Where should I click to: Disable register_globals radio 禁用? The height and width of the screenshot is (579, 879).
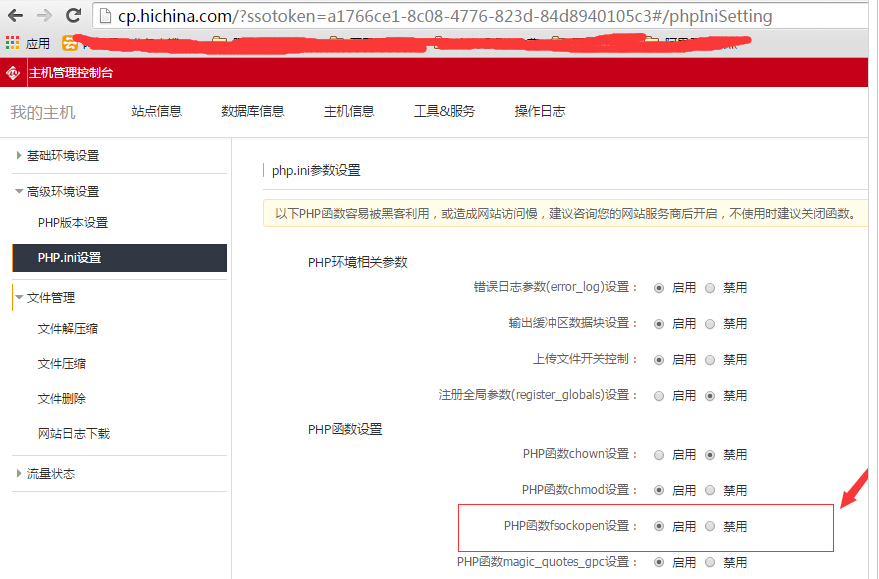[710, 396]
